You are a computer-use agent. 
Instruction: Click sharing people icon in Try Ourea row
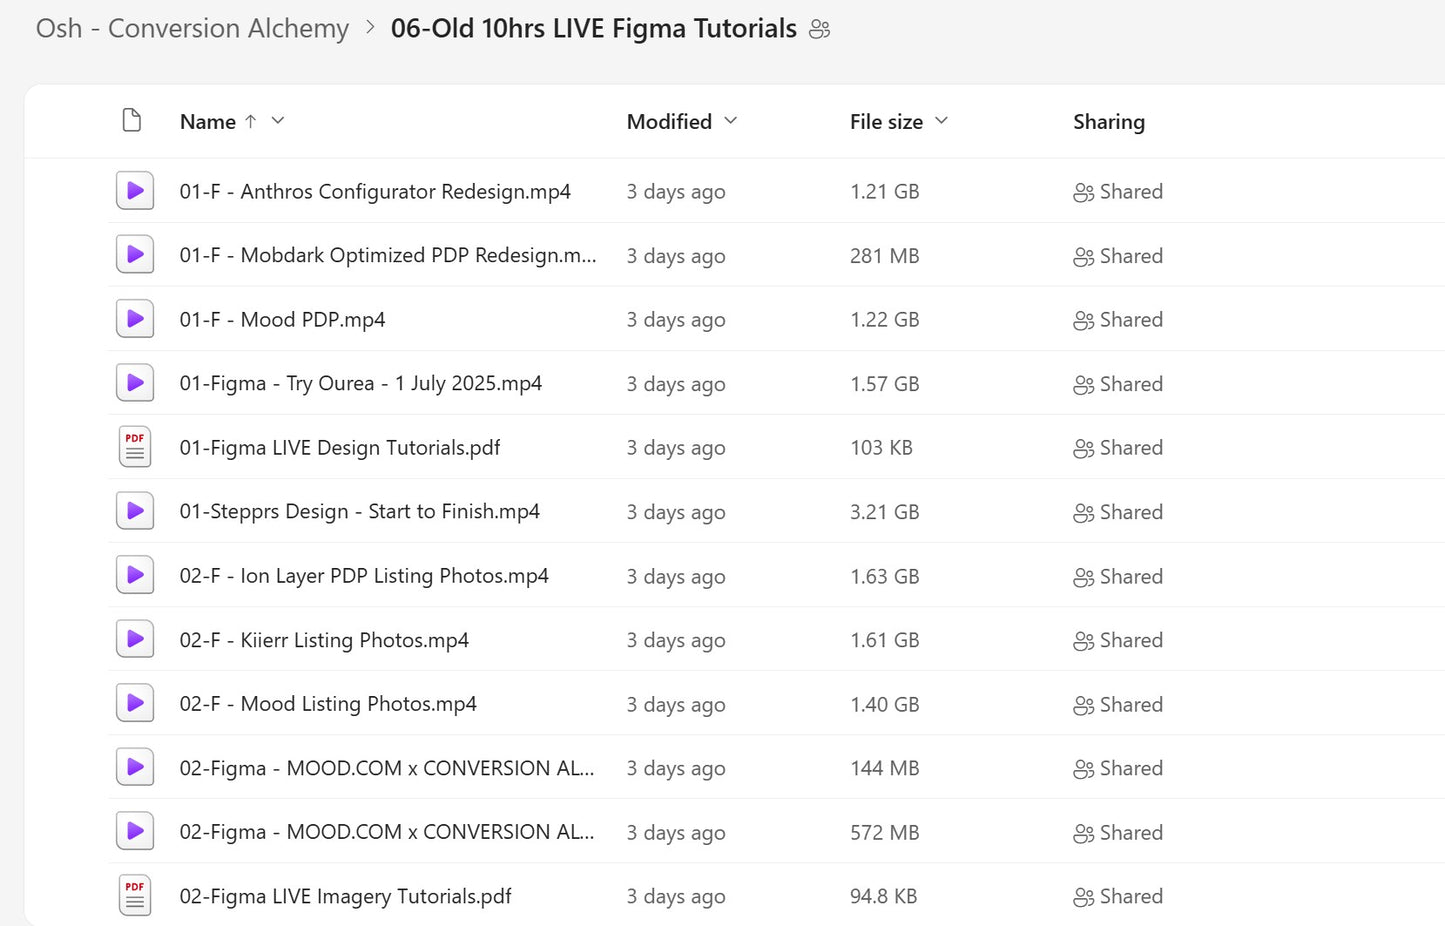(x=1083, y=385)
